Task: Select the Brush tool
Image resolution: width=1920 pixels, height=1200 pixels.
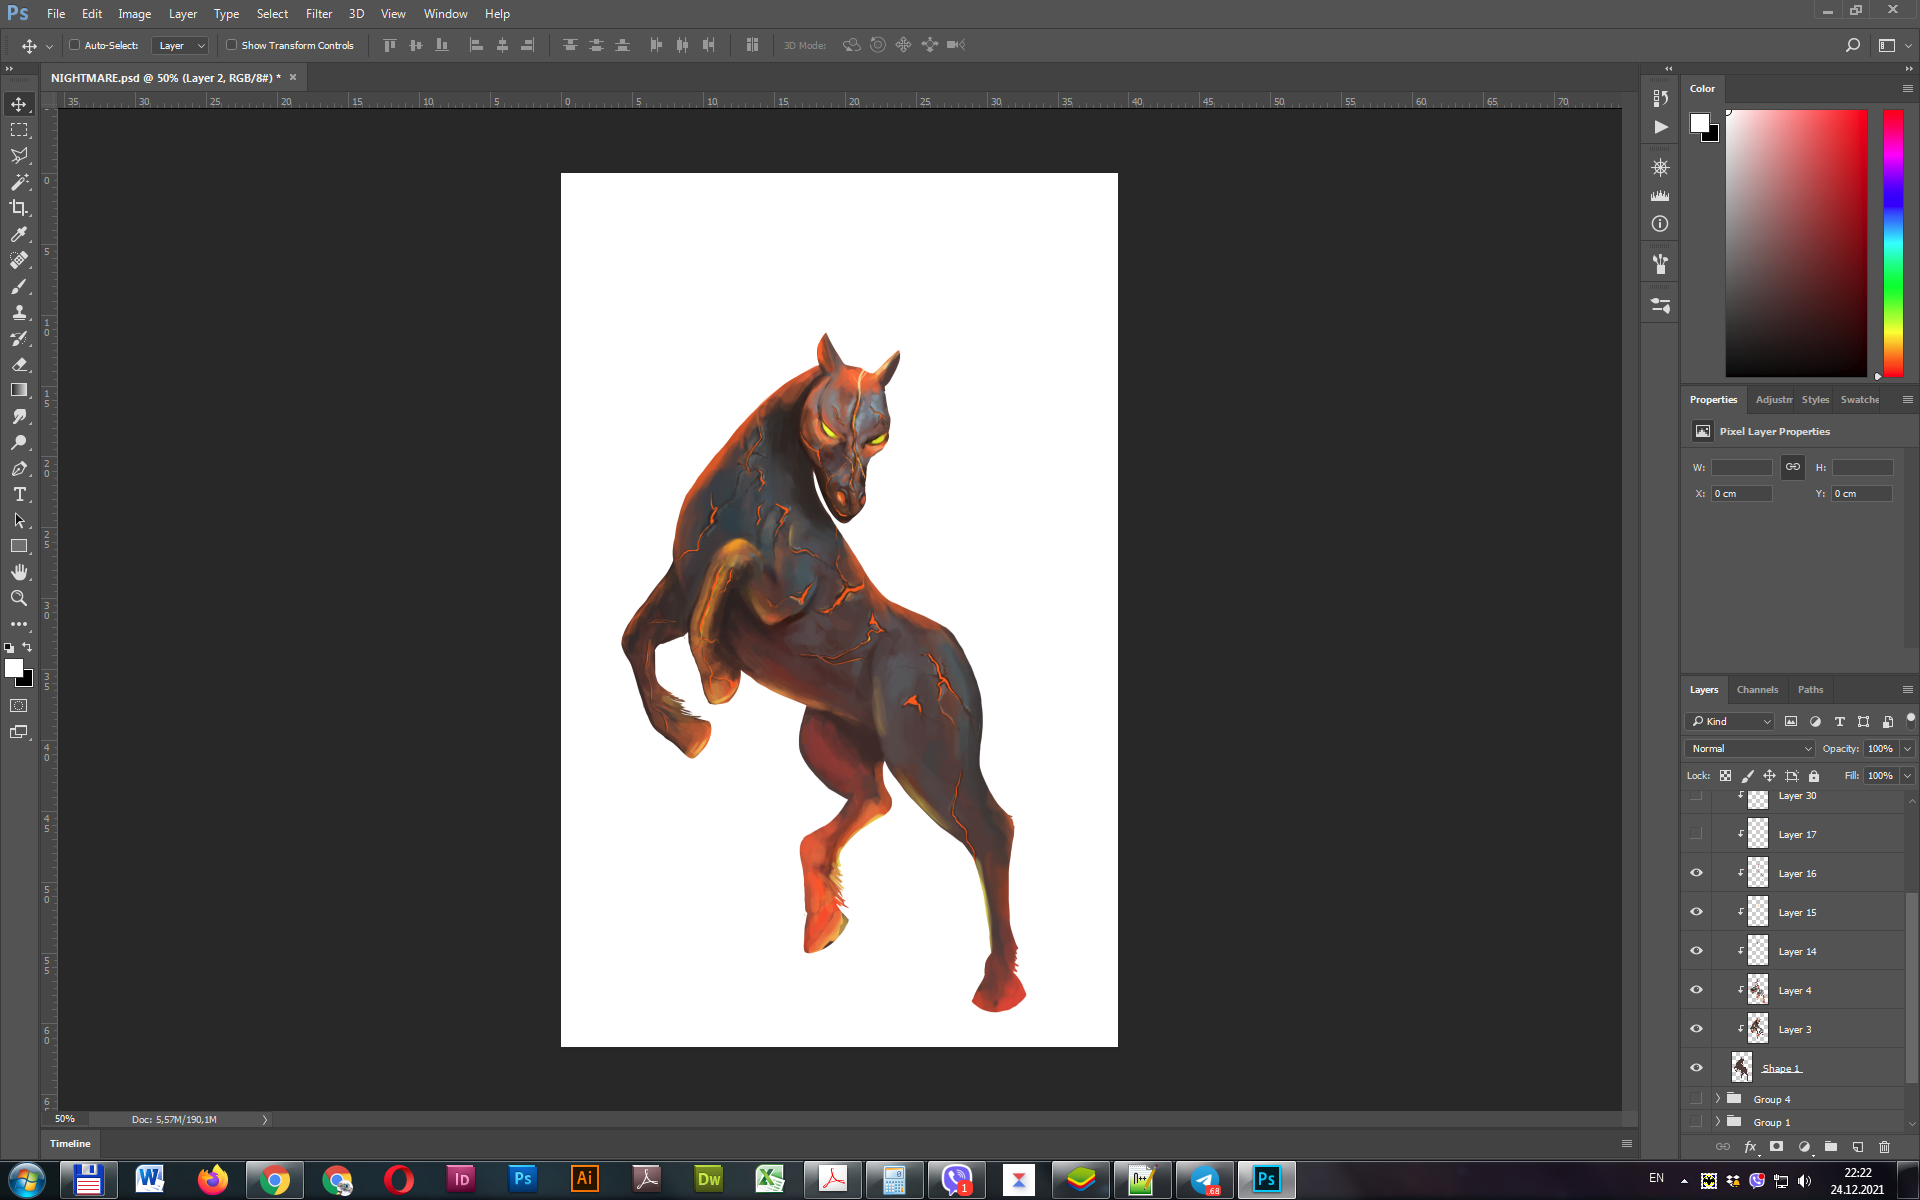Action: tap(19, 286)
